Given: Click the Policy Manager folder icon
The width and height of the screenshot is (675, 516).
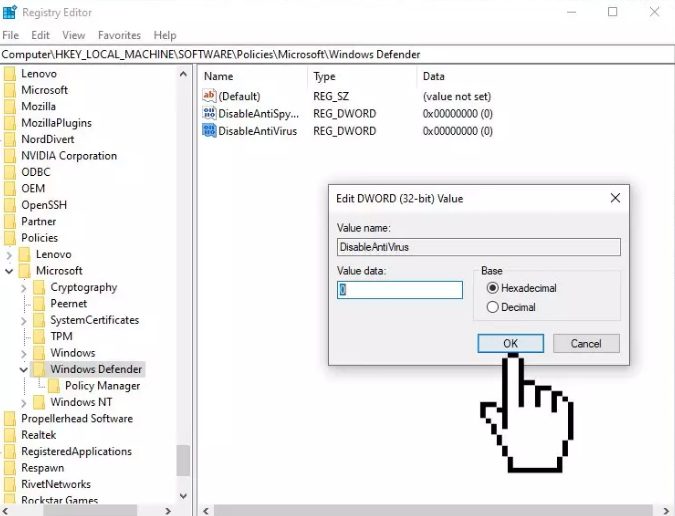Looking at the screenshot, I should [x=54, y=386].
